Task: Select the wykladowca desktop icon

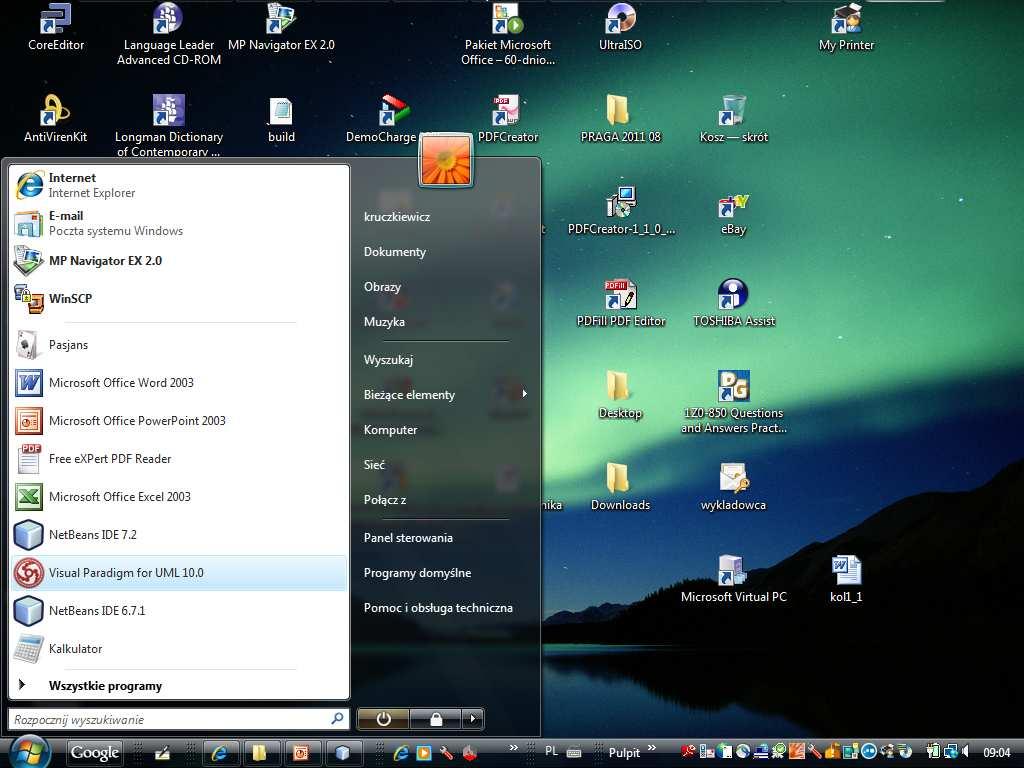Action: [733, 487]
